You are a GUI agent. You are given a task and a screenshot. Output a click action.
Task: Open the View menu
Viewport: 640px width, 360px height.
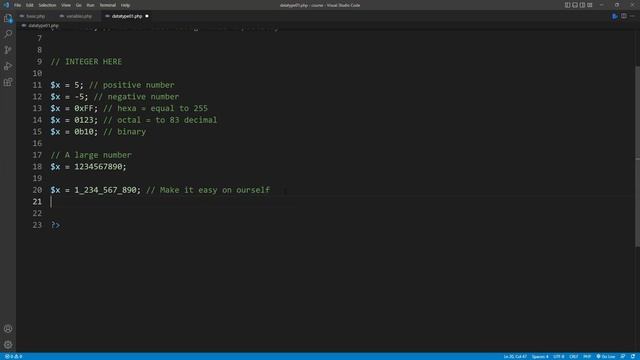click(x=66, y=5)
